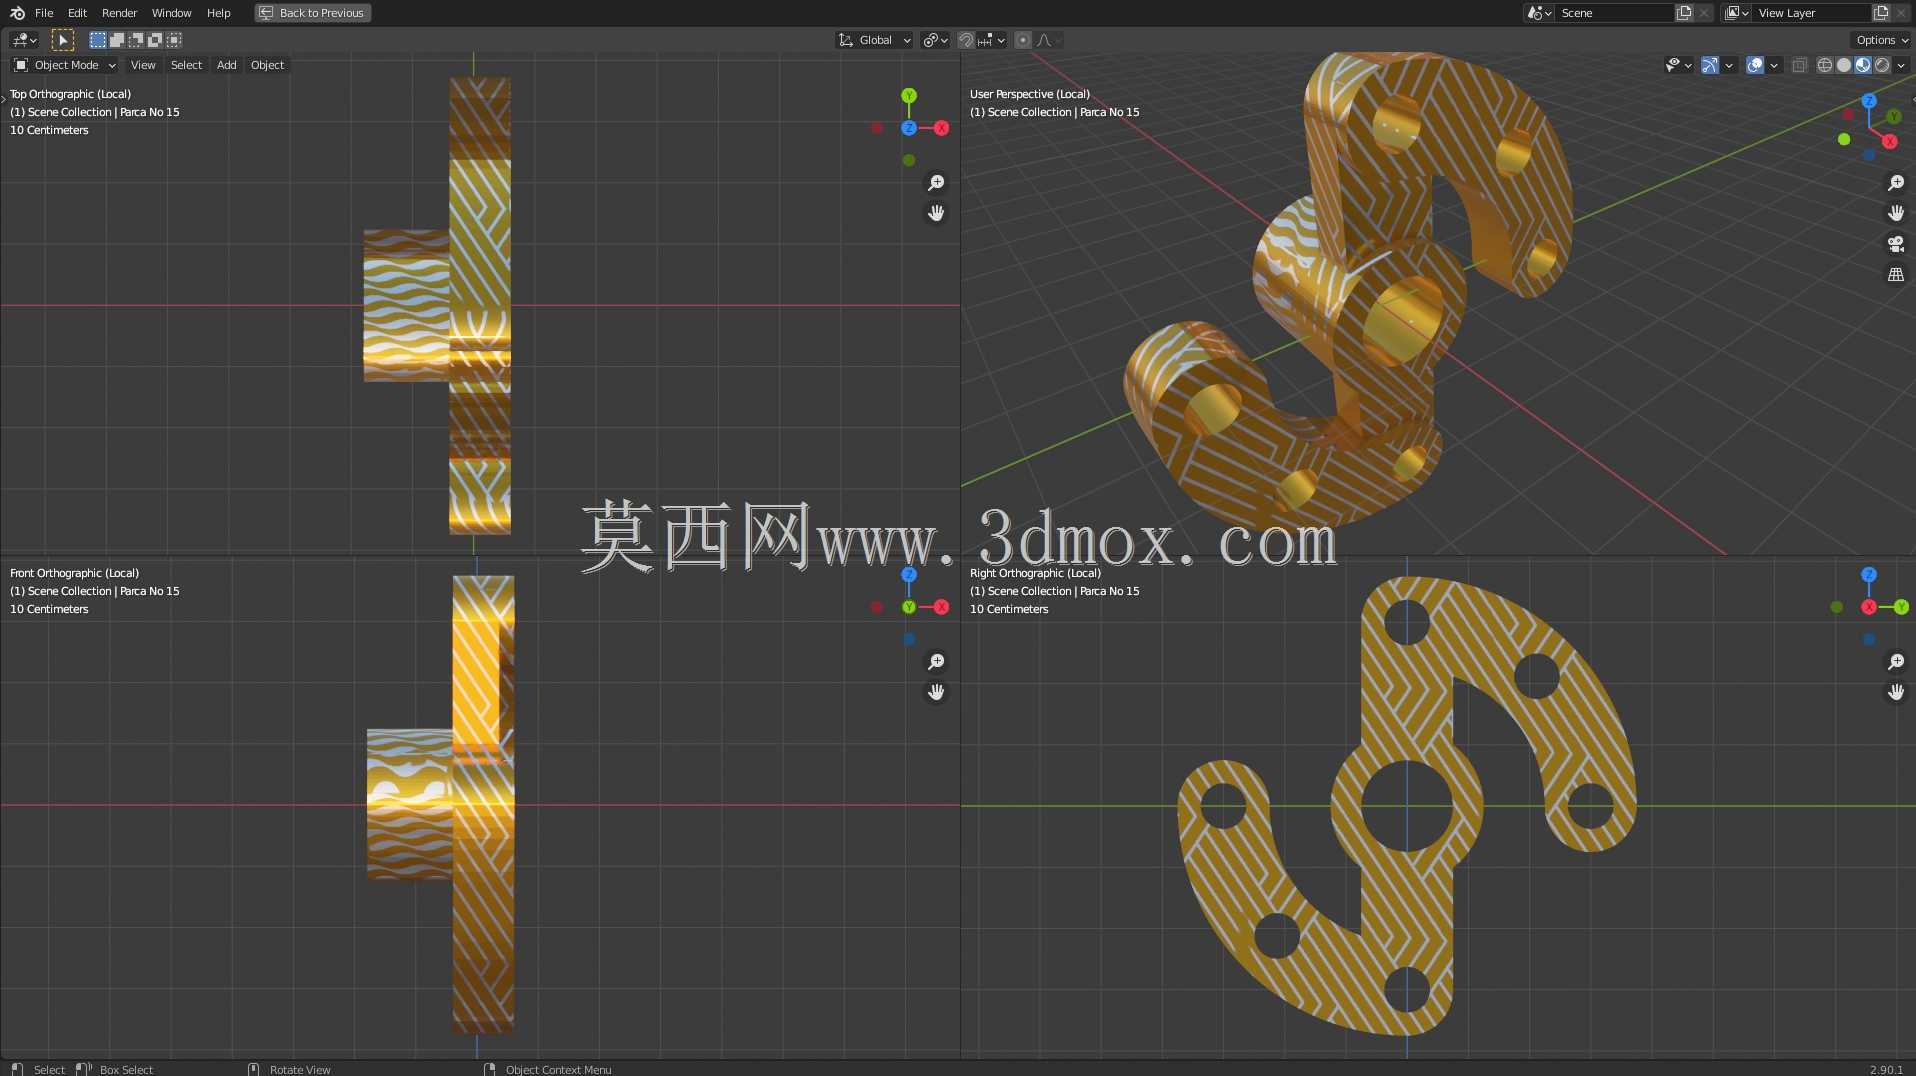This screenshot has height=1076, width=1916.
Task: Switch to rendered shading
Action: (x=1882, y=65)
